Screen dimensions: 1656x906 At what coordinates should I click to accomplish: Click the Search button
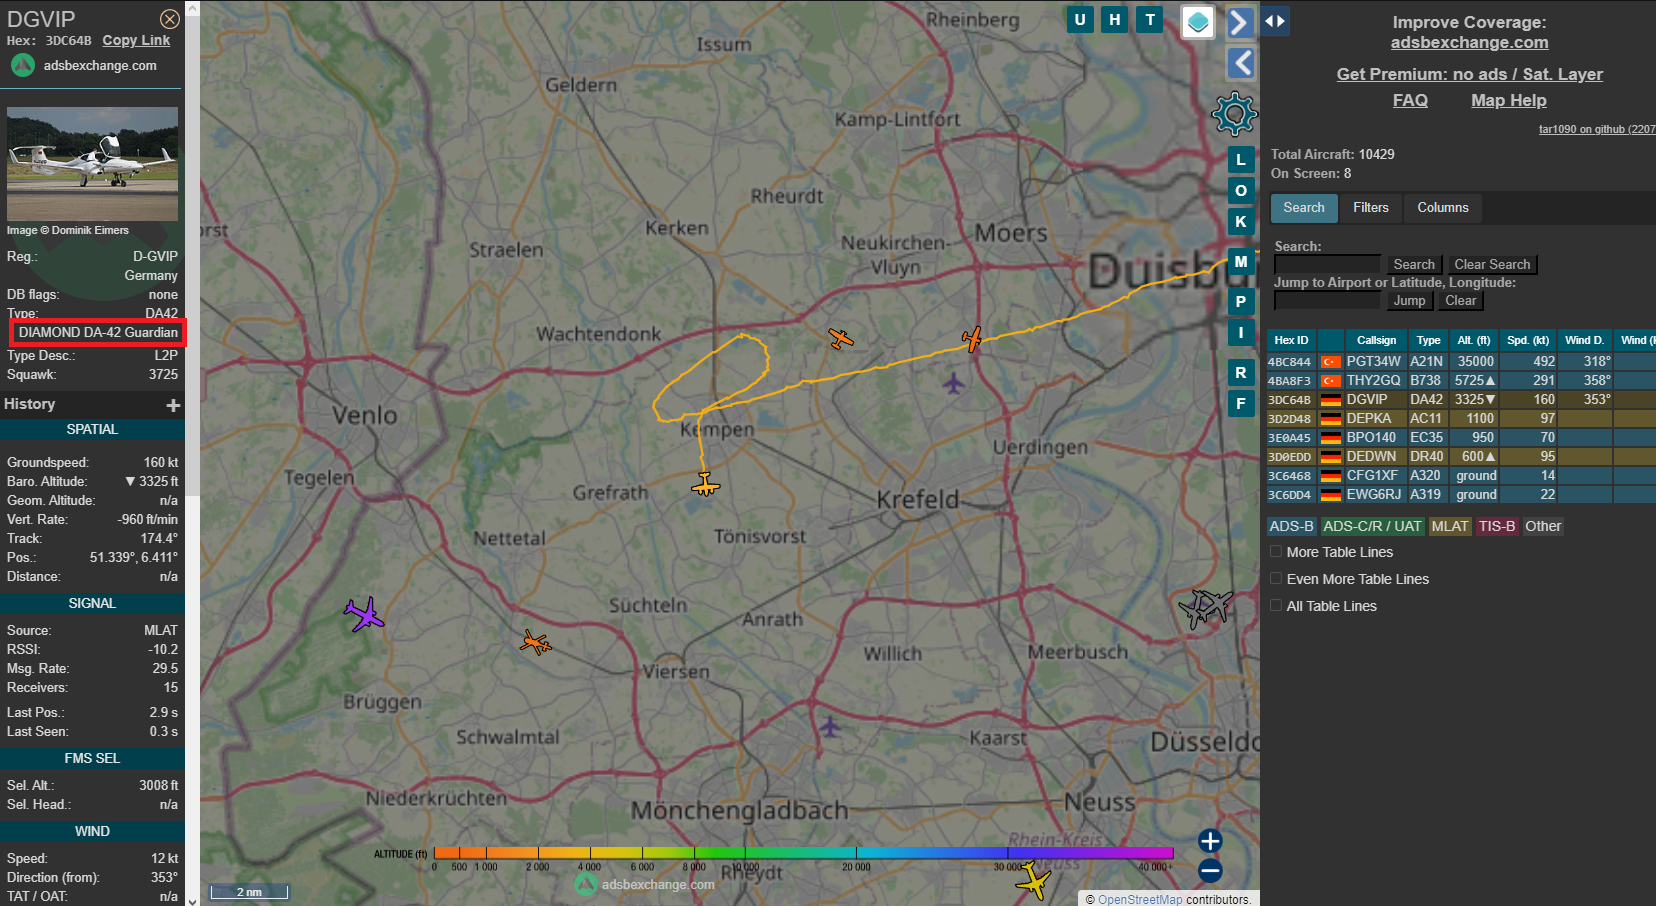coord(1414,265)
